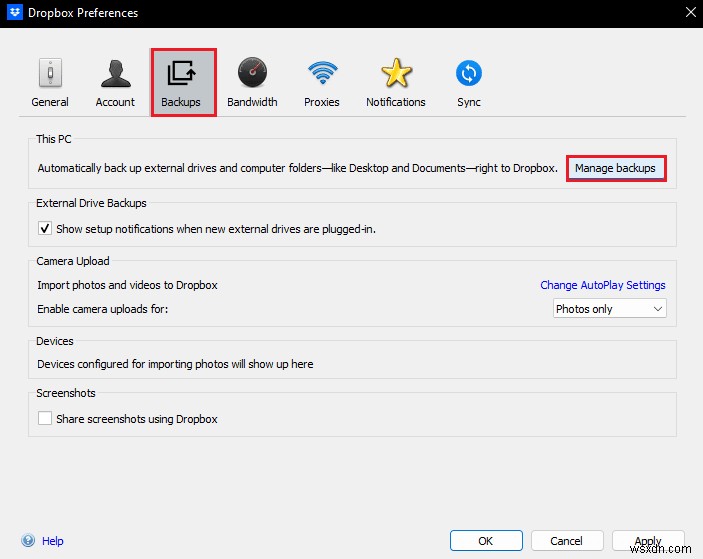Confirm with the OK button

[x=486, y=541]
